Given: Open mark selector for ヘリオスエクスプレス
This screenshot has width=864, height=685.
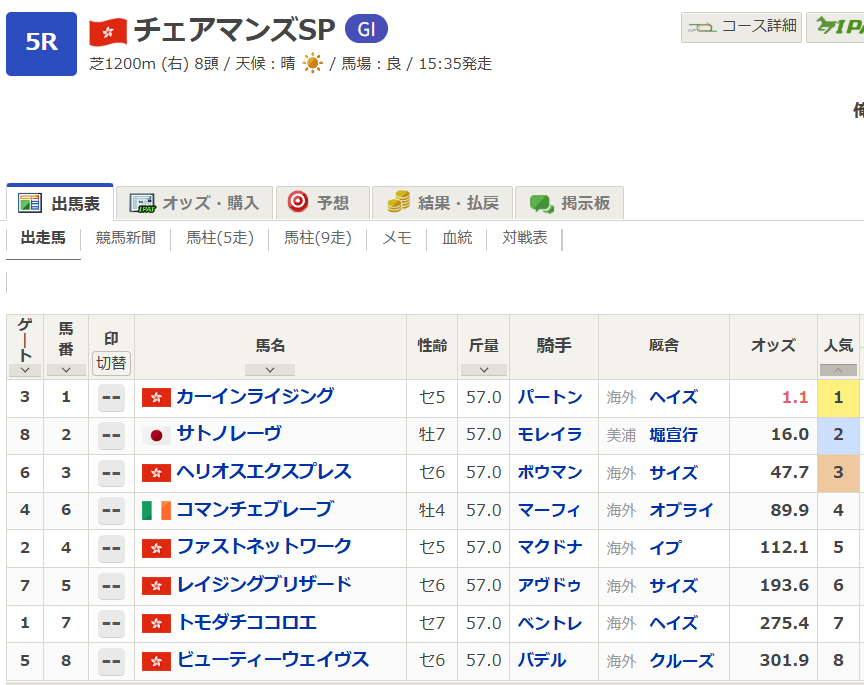Looking at the screenshot, I should tap(111, 473).
